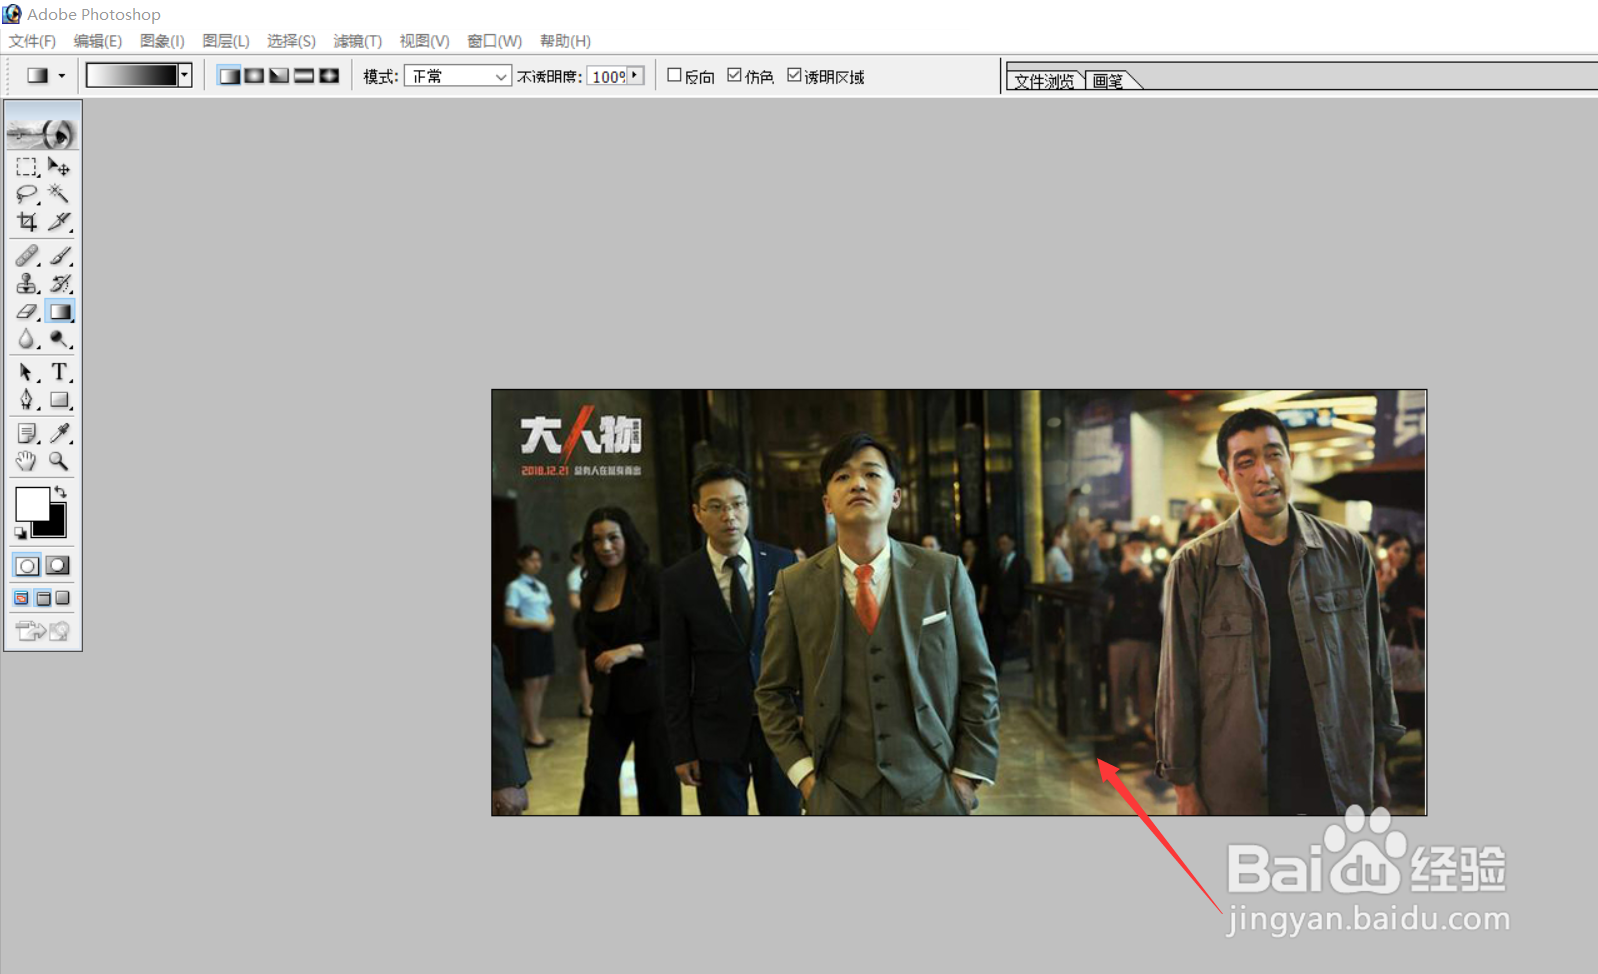Switch to the 文件浏览 tab
This screenshot has height=974, width=1598.
(1044, 81)
